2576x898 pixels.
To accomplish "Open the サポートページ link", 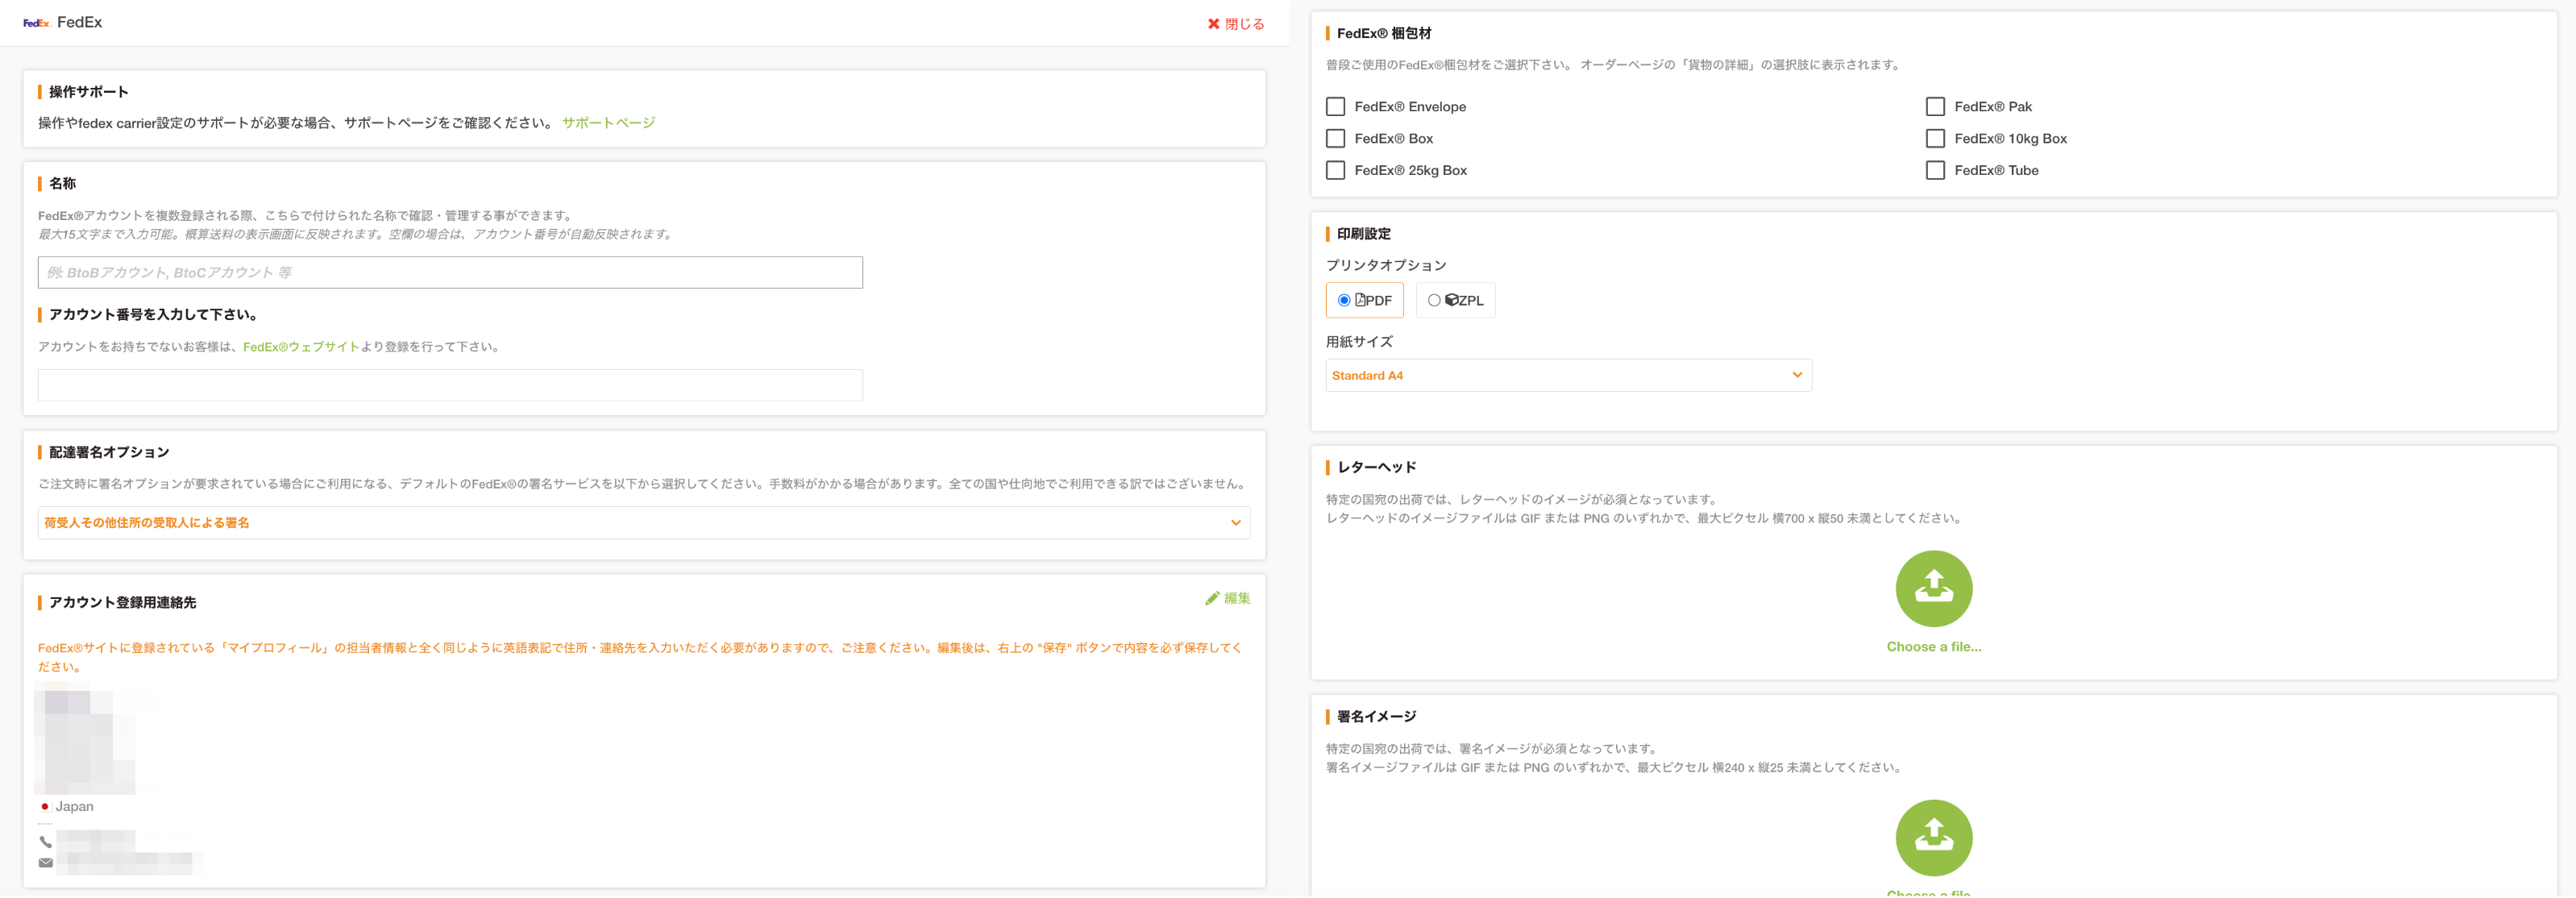I will point(608,123).
